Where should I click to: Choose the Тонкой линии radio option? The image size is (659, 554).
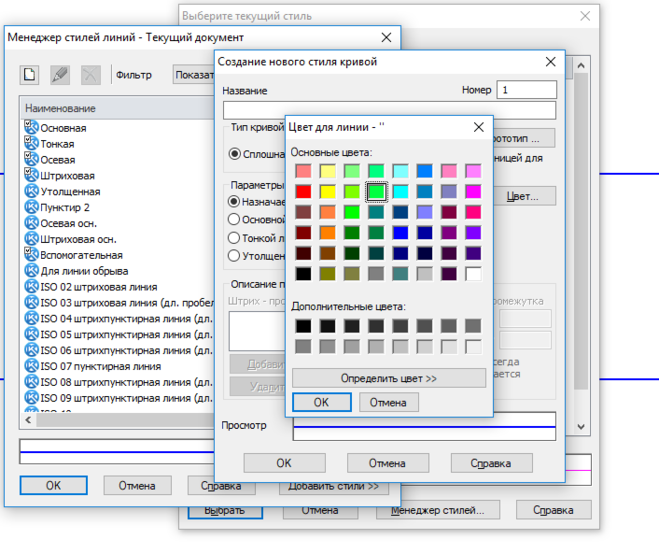pos(235,238)
